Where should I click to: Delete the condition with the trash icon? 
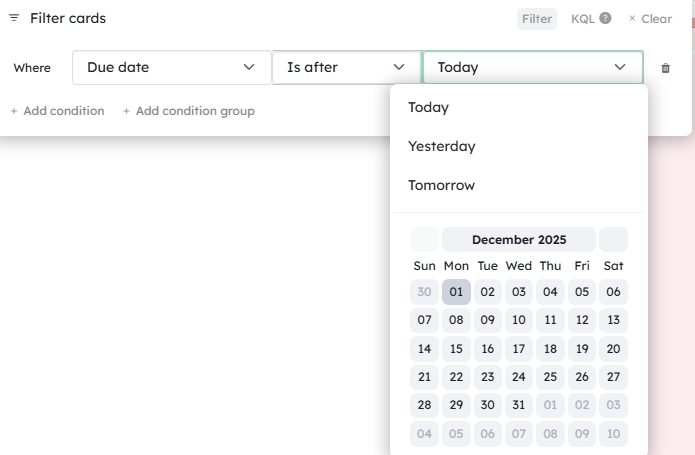pyautogui.click(x=666, y=68)
